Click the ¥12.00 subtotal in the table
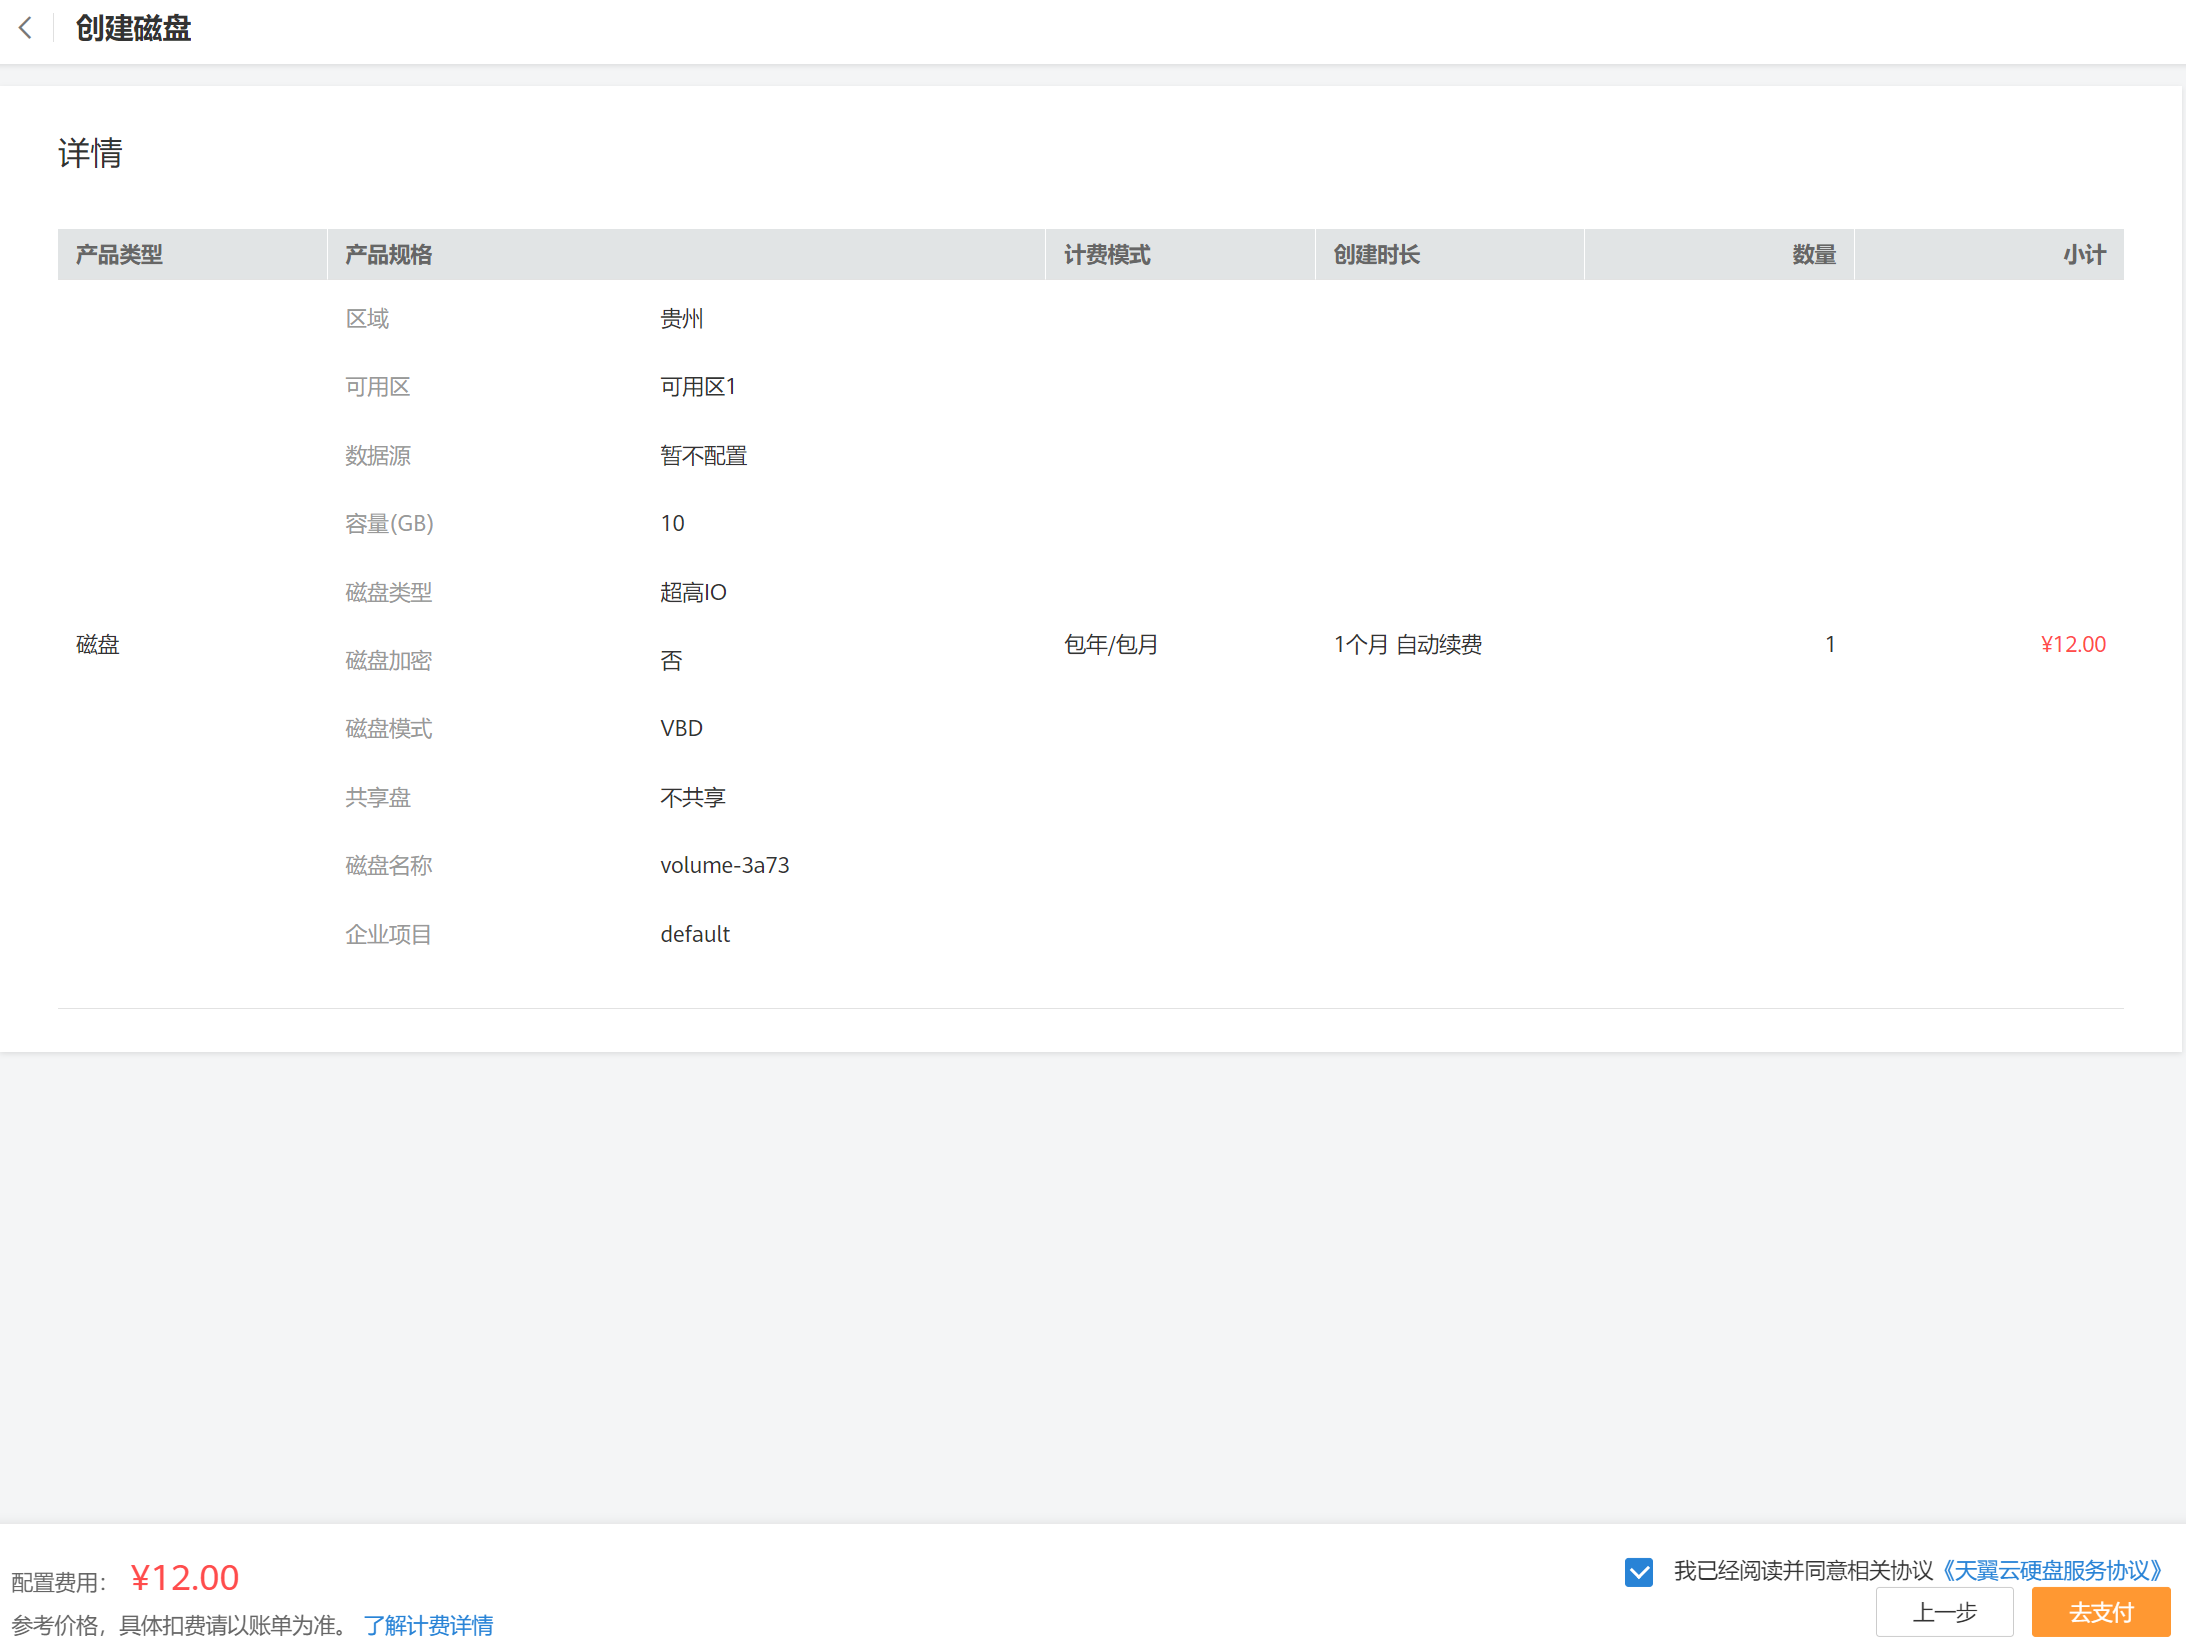The image size is (2186, 1650). coord(2072,645)
